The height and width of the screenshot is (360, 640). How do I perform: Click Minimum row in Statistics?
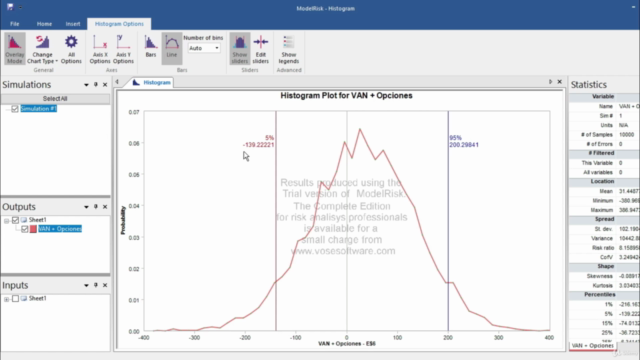click(604, 201)
